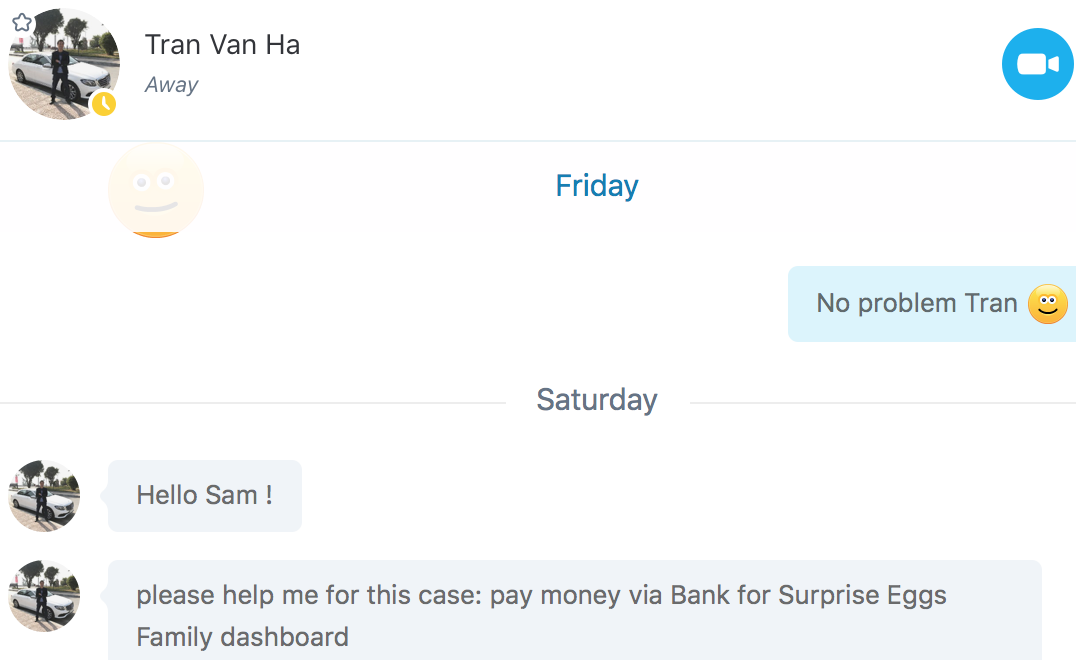Click the yellow Away clock status badge

pos(104,104)
